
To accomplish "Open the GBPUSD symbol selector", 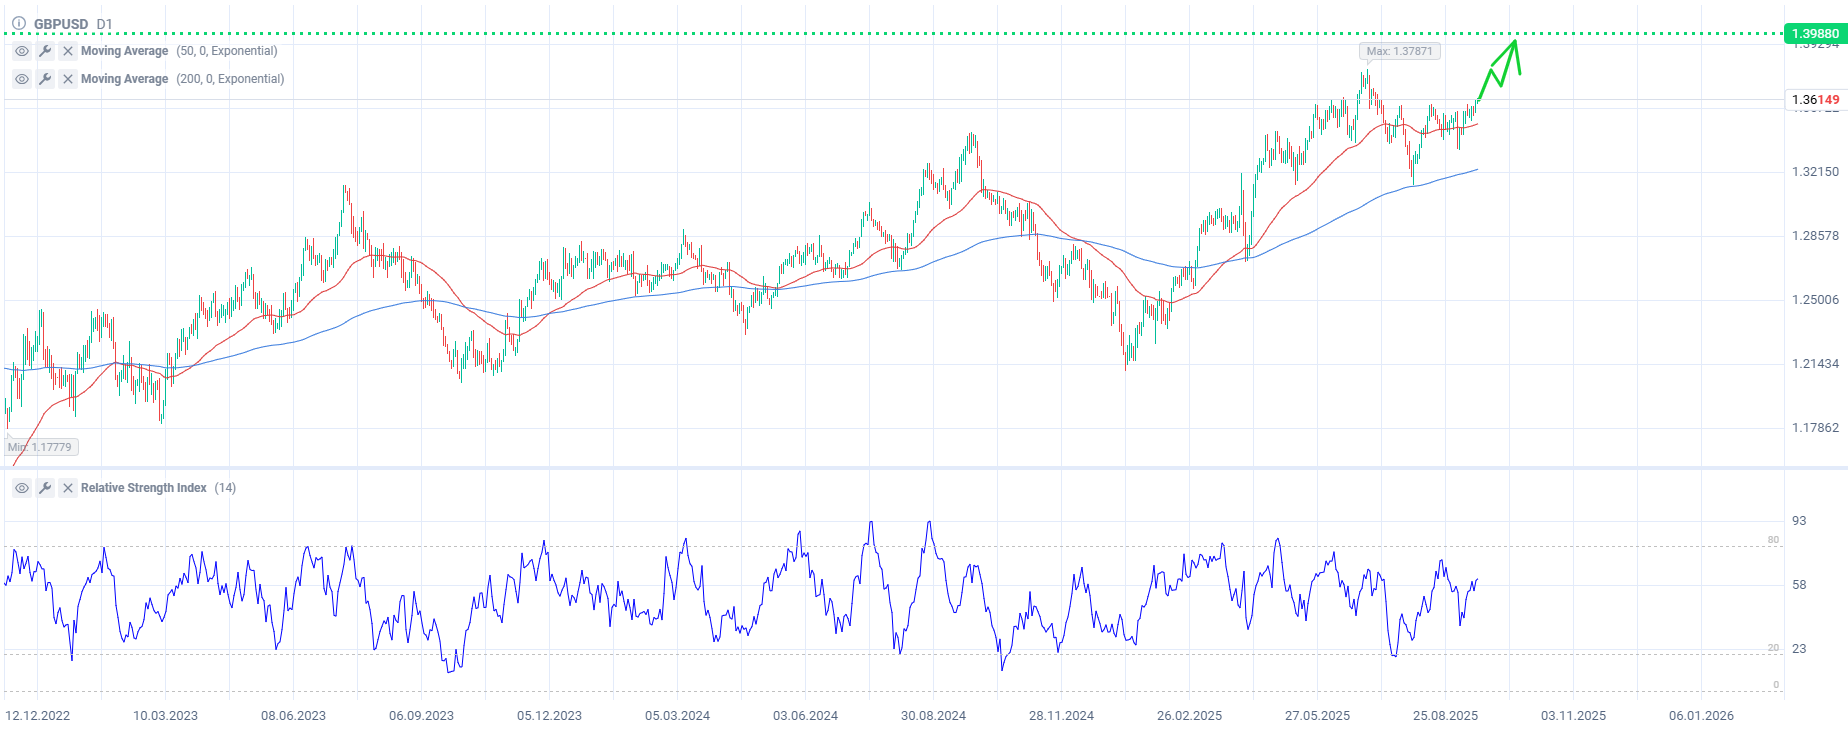I will [61, 24].
